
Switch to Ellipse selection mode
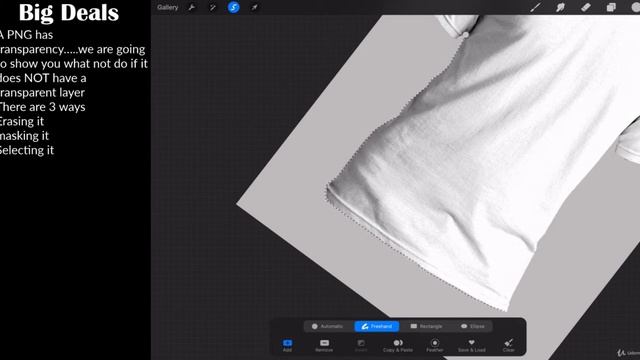[x=473, y=326]
